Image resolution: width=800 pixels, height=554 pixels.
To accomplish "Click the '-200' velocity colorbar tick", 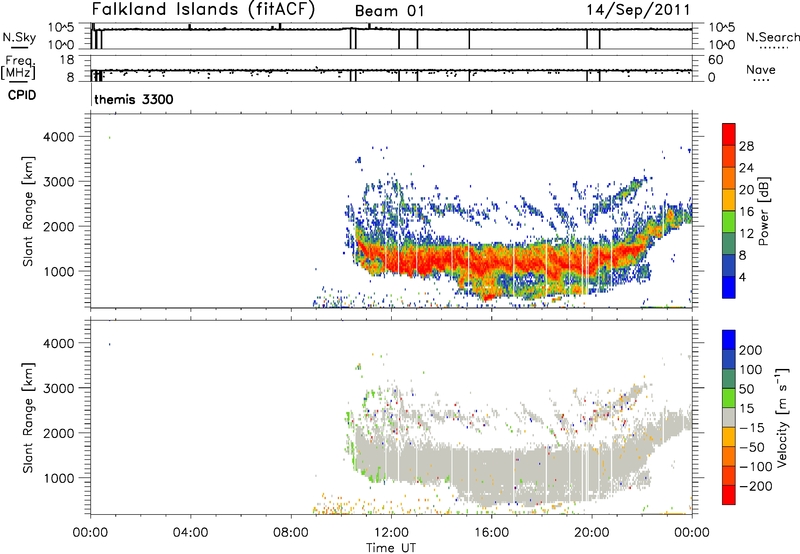I will tap(755, 486).
